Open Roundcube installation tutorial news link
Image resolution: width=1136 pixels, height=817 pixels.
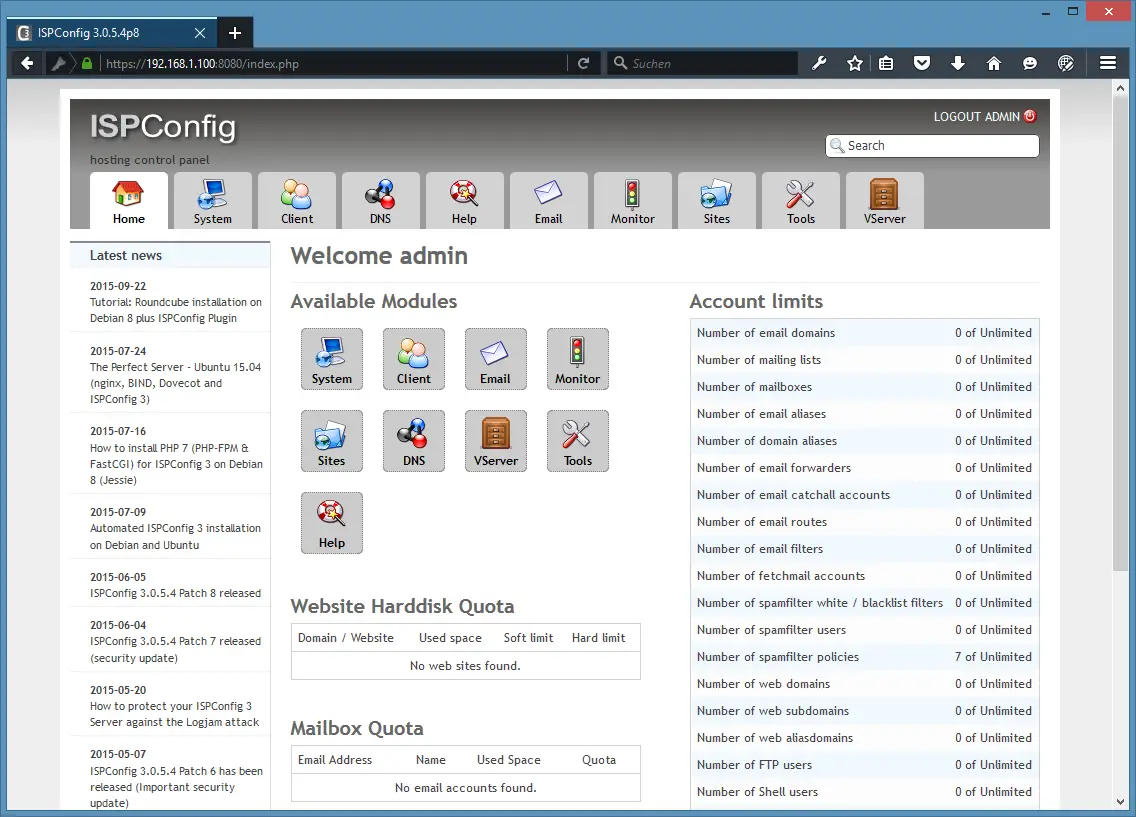[x=175, y=310]
